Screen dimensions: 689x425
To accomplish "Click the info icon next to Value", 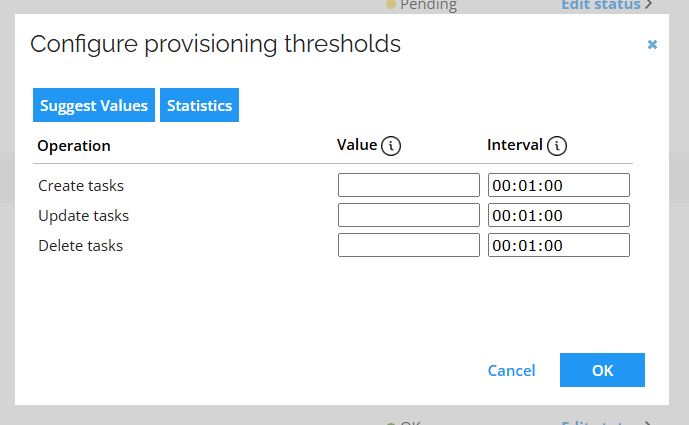I will click(392, 146).
